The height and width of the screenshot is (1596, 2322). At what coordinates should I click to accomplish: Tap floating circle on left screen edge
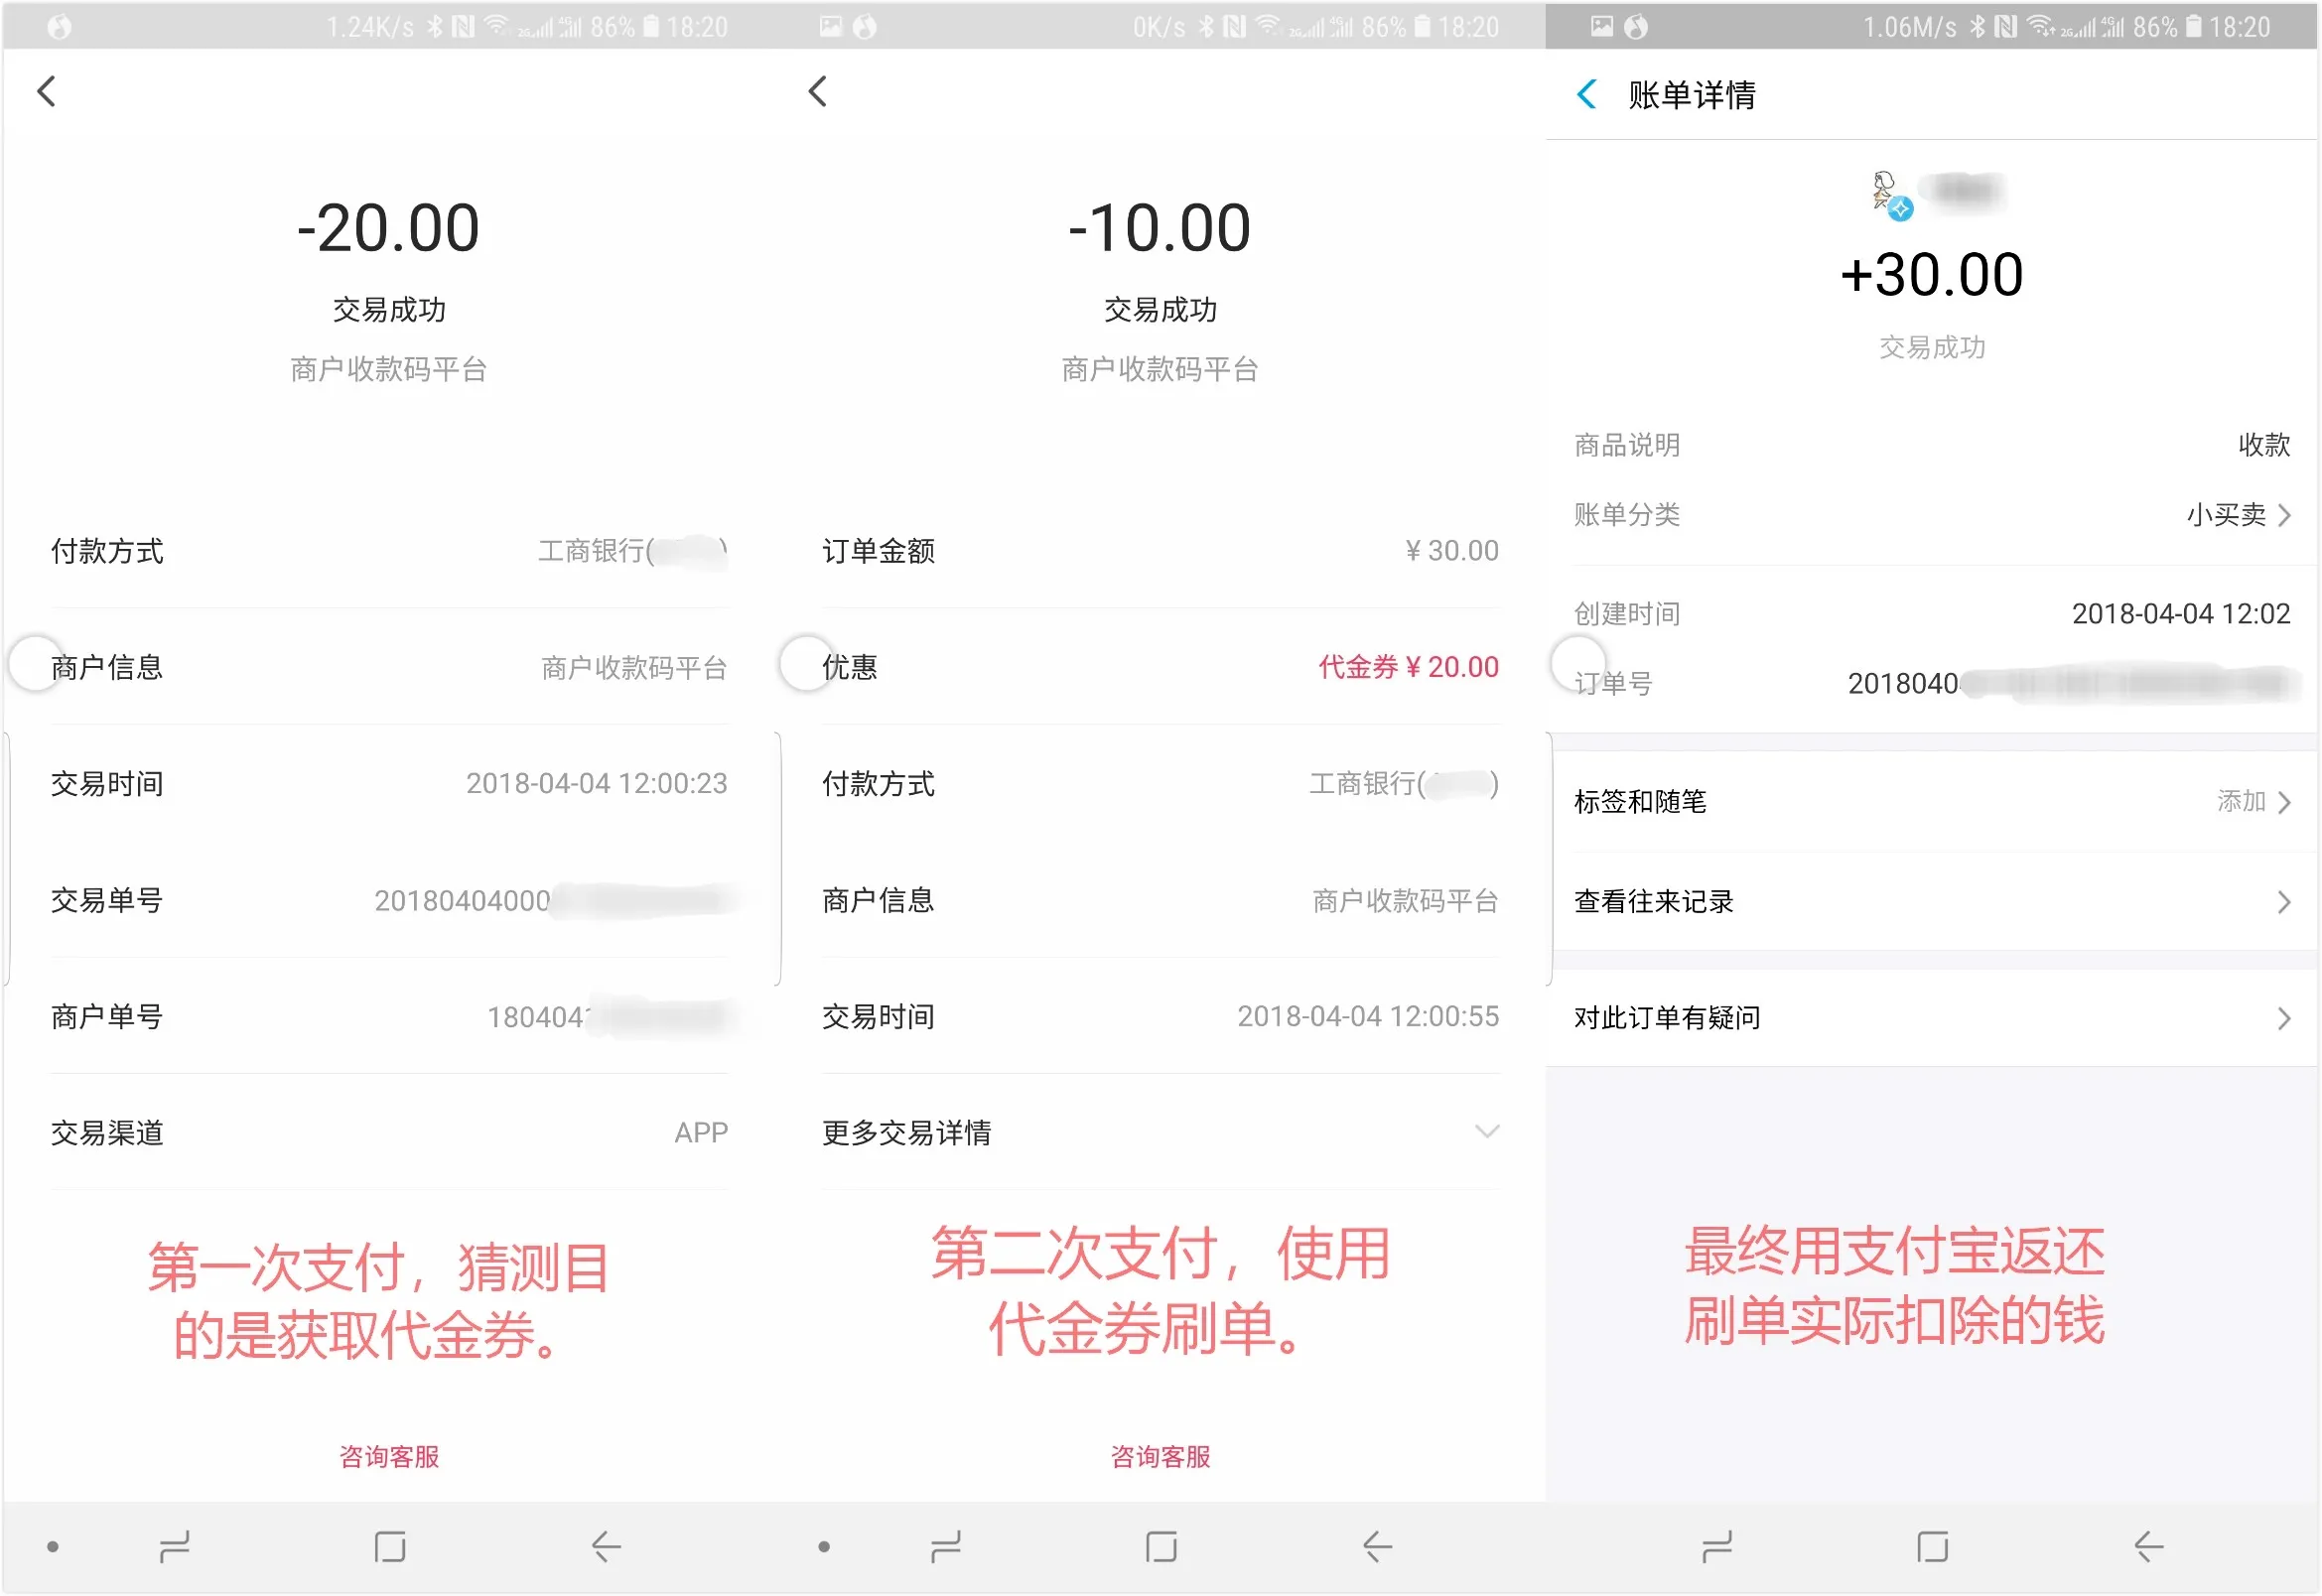pos(35,663)
